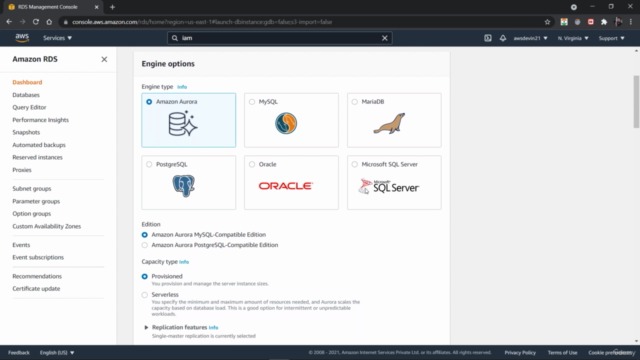This screenshot has width=640, height=360.
Task: Reload the page in browser
Action: (36, 22)
